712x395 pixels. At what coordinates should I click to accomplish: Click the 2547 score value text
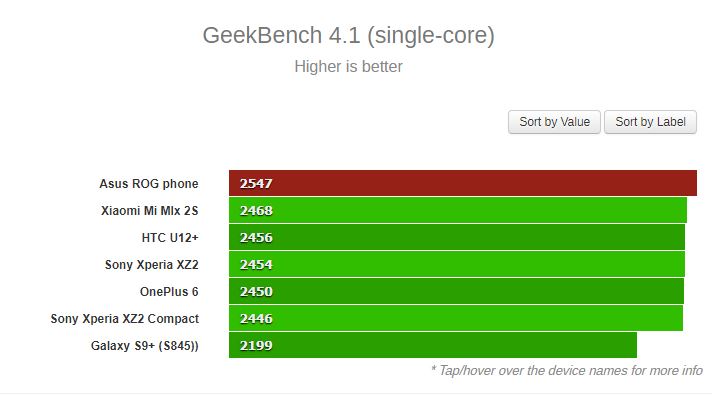256,183
